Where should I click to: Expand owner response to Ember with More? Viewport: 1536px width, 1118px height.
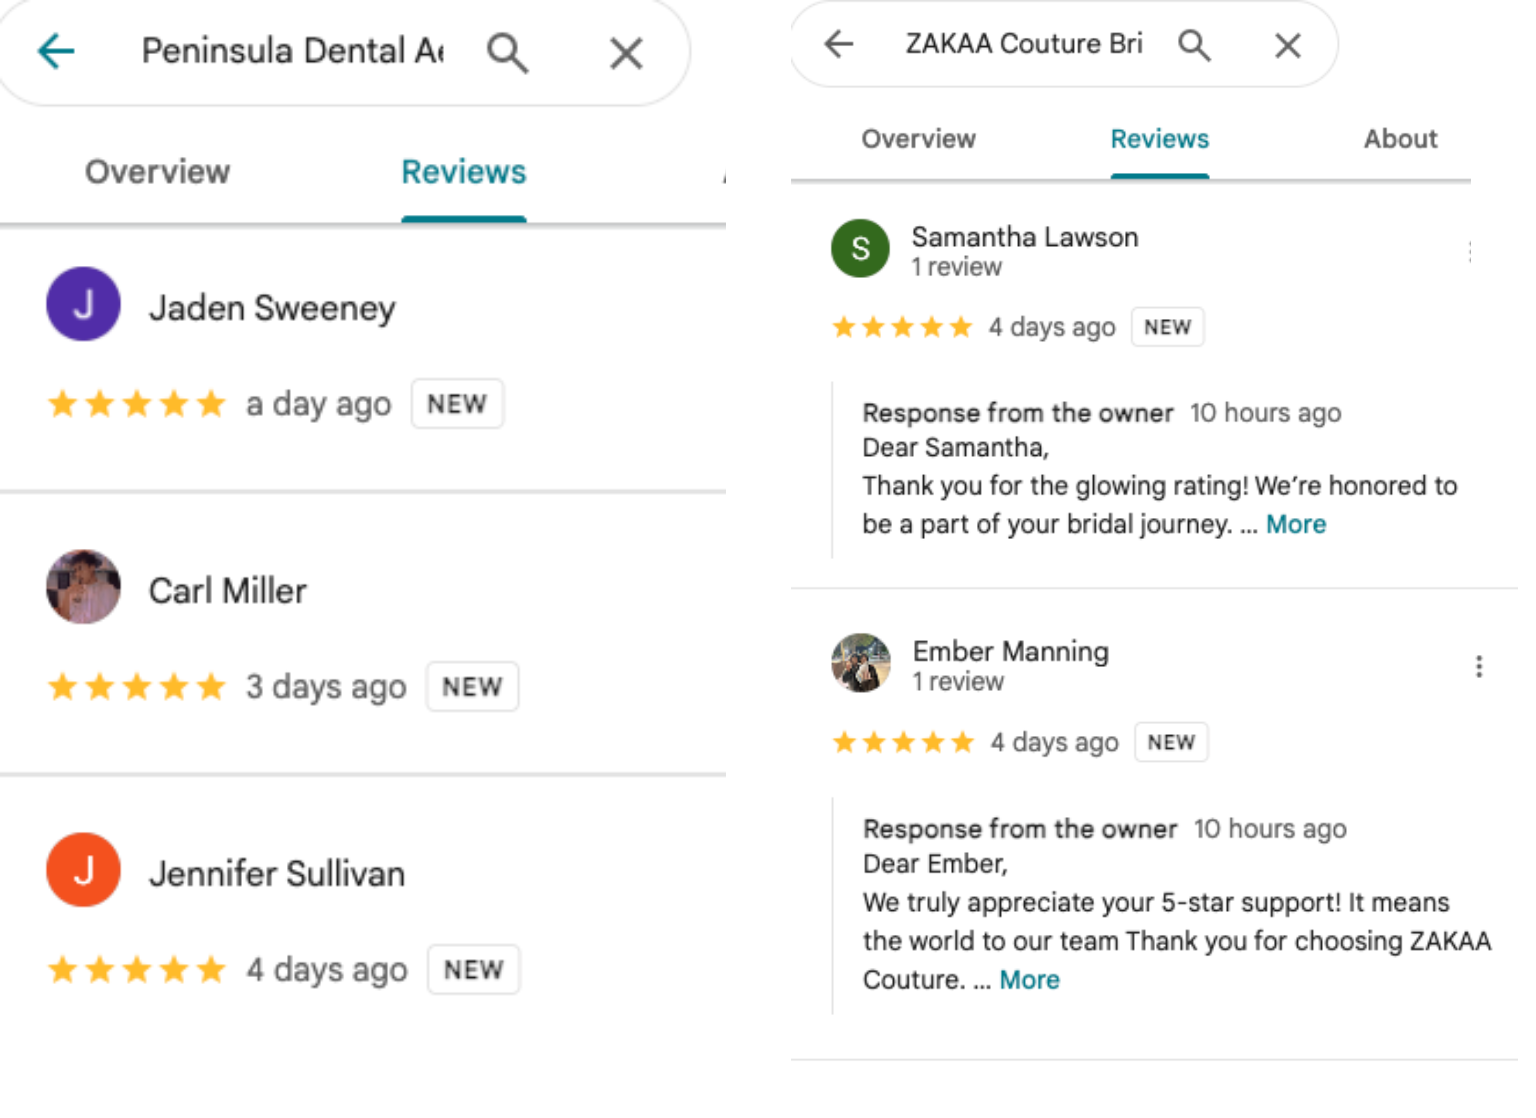coord(1029,980)
